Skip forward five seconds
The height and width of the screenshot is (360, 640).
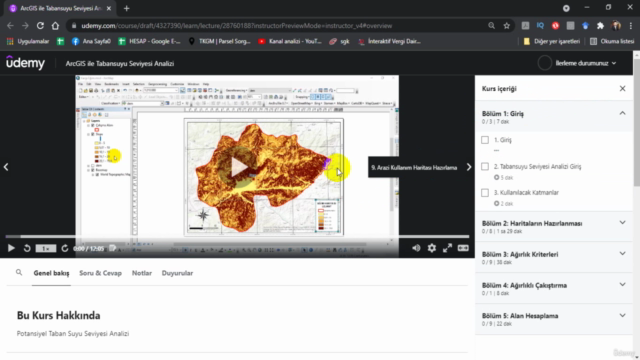point(64,248)
